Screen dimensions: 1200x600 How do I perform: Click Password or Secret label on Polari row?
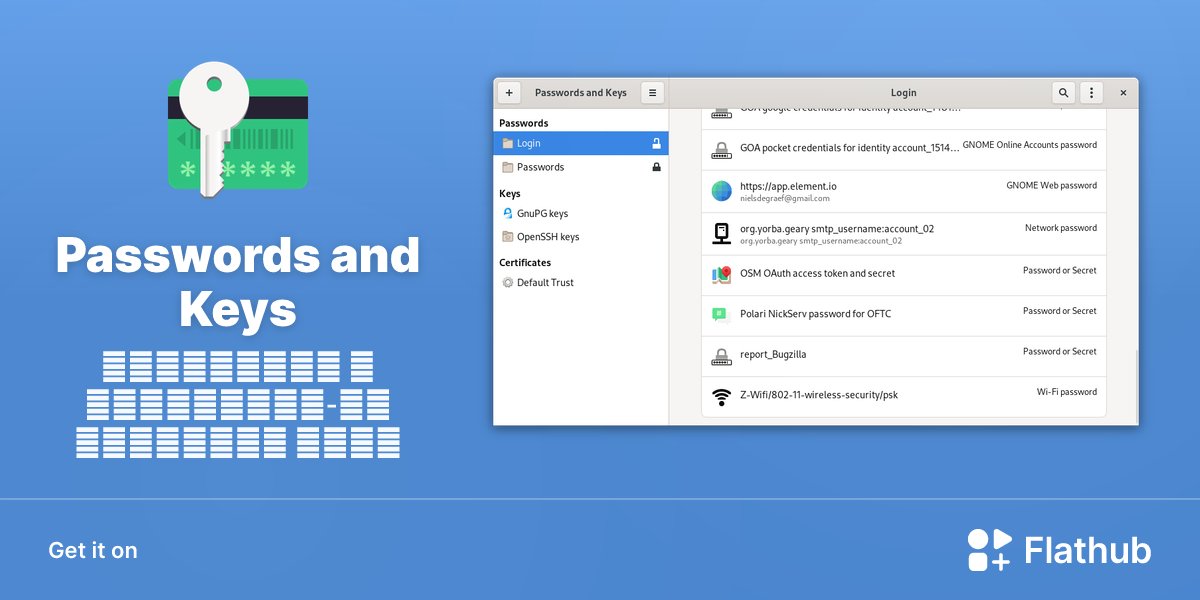(1060, 311)
